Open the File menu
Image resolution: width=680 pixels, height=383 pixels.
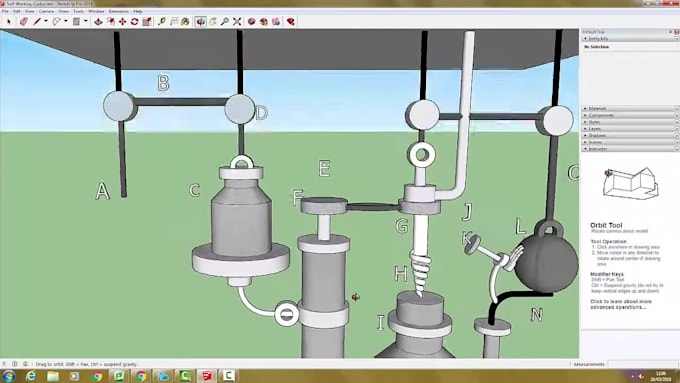tap(5, 11)
